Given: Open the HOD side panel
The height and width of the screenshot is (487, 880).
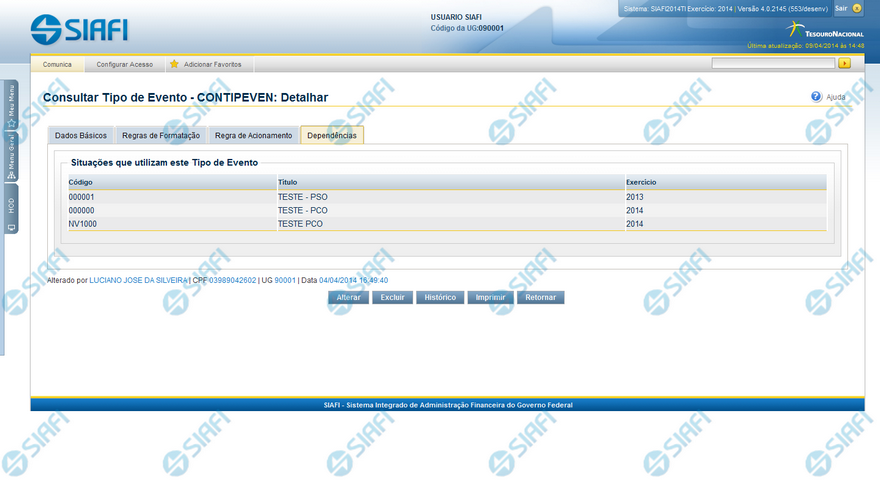Looking at the screenshot, I should point(11,211).
